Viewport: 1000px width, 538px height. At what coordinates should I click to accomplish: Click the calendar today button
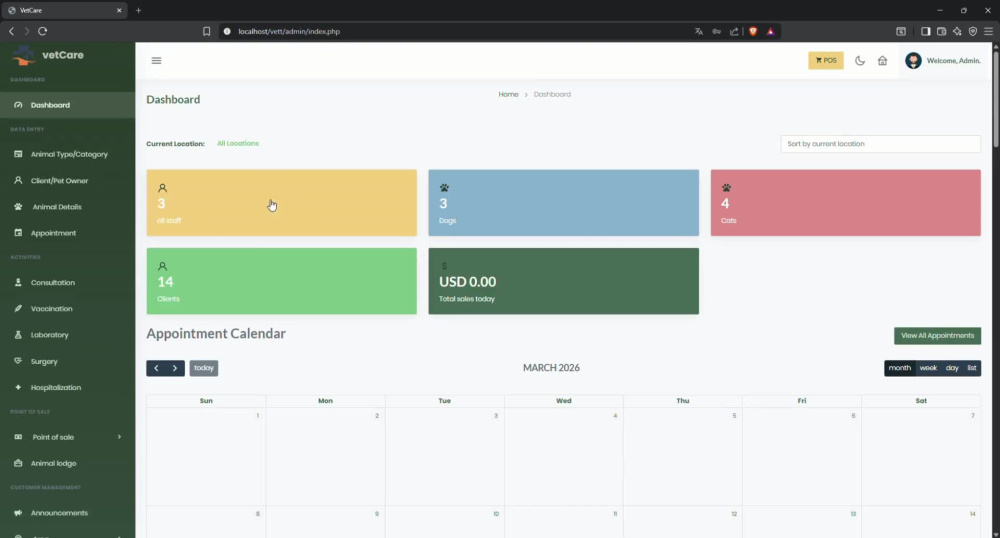[x=204, y=368]
